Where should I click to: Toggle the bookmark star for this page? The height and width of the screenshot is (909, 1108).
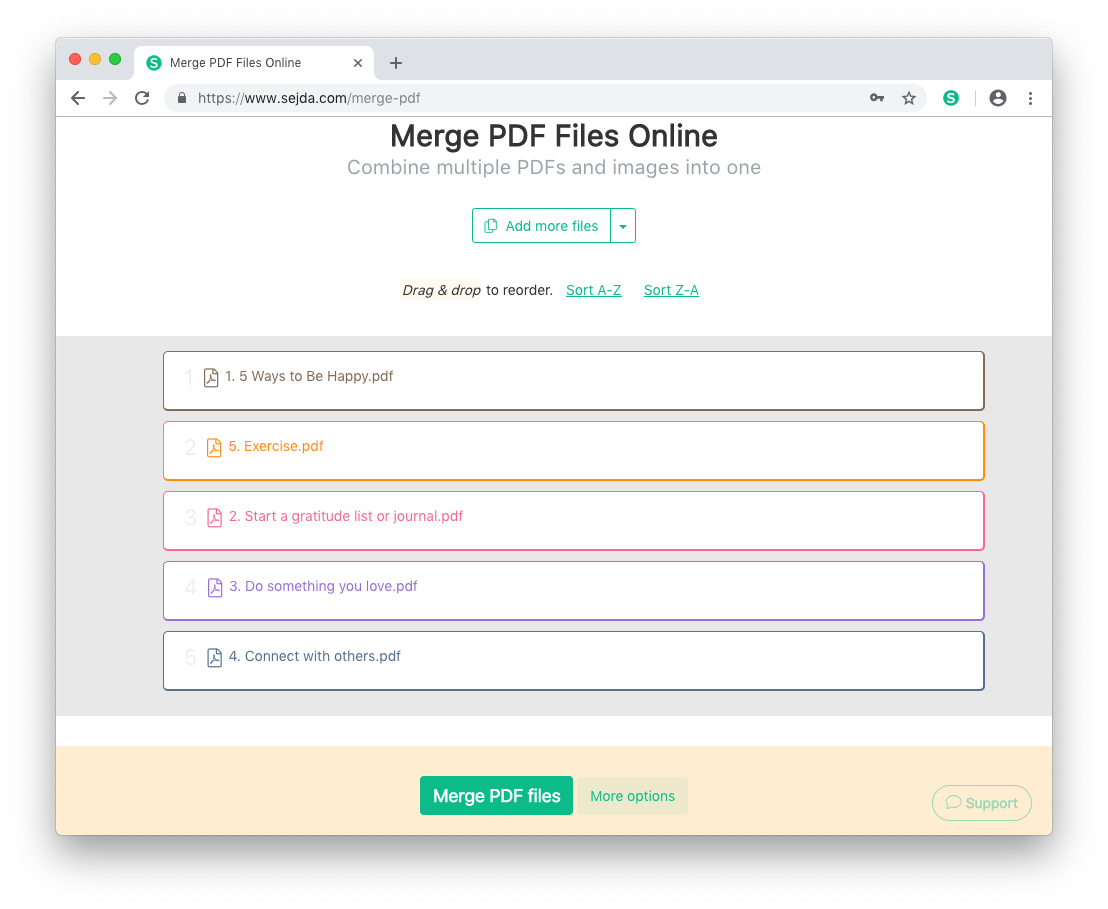click(x=909, y=98)
